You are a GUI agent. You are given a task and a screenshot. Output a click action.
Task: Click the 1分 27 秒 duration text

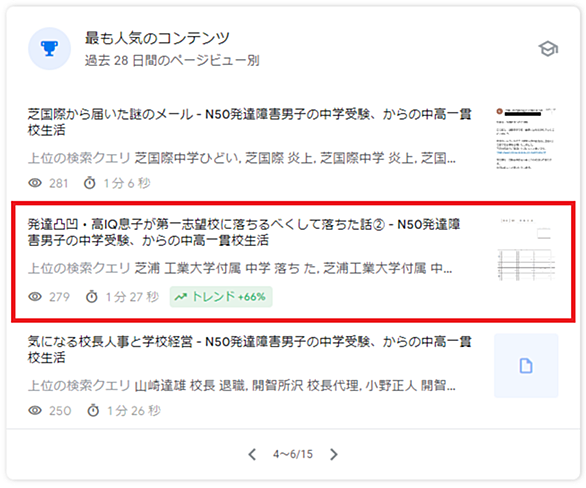[x=132, y=297]
